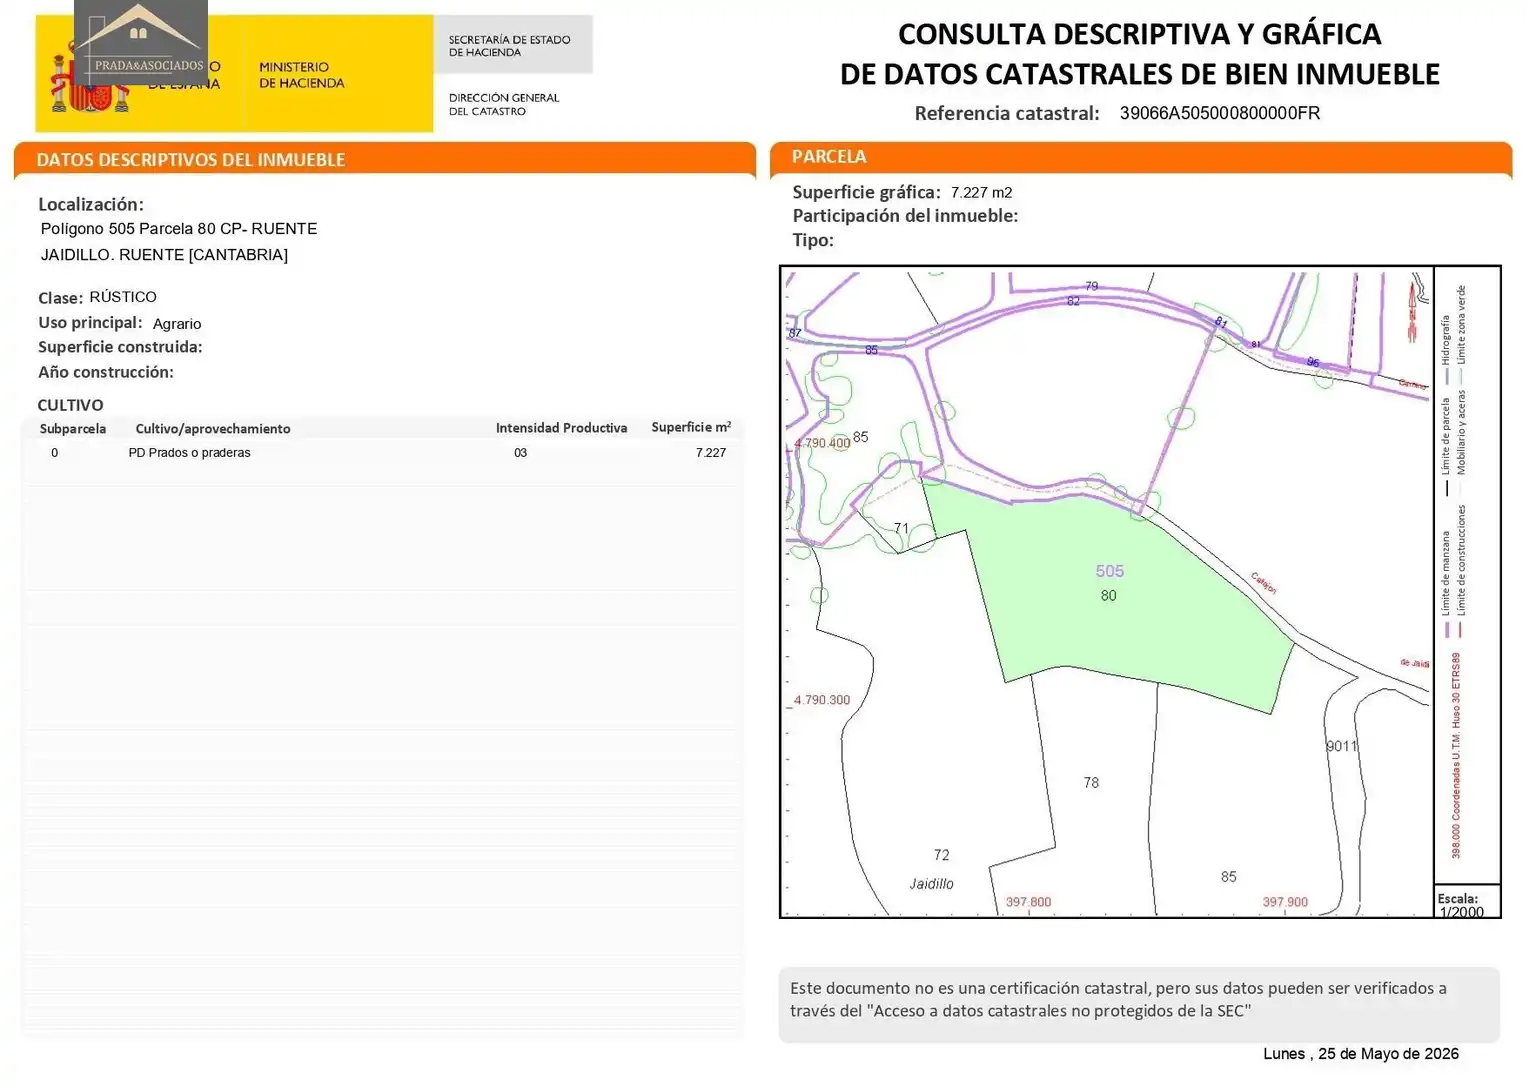Click the Secretaría de Estado de Hacienda box

[x=513, y=45]
